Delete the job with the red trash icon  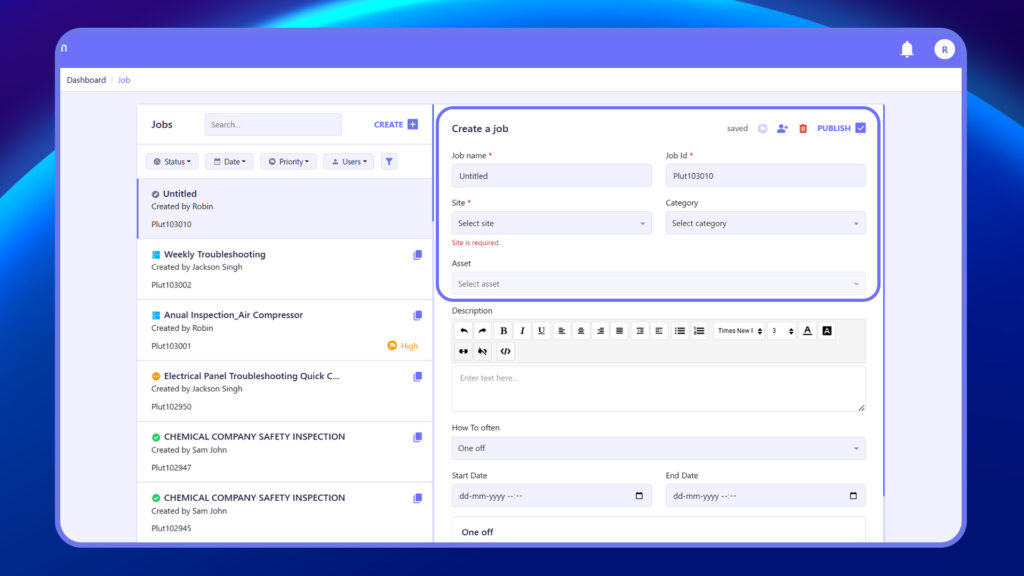click(x=803, y=129)
